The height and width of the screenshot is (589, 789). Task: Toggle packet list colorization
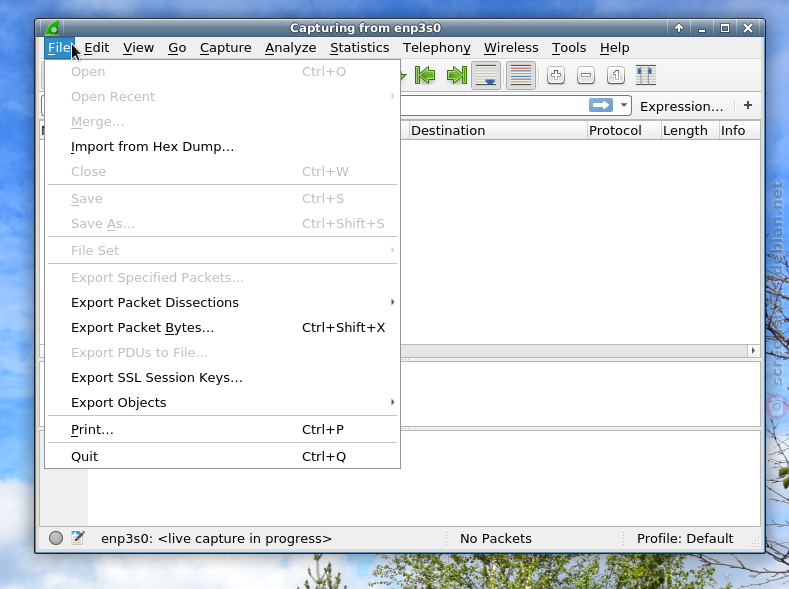click(521, 75)
